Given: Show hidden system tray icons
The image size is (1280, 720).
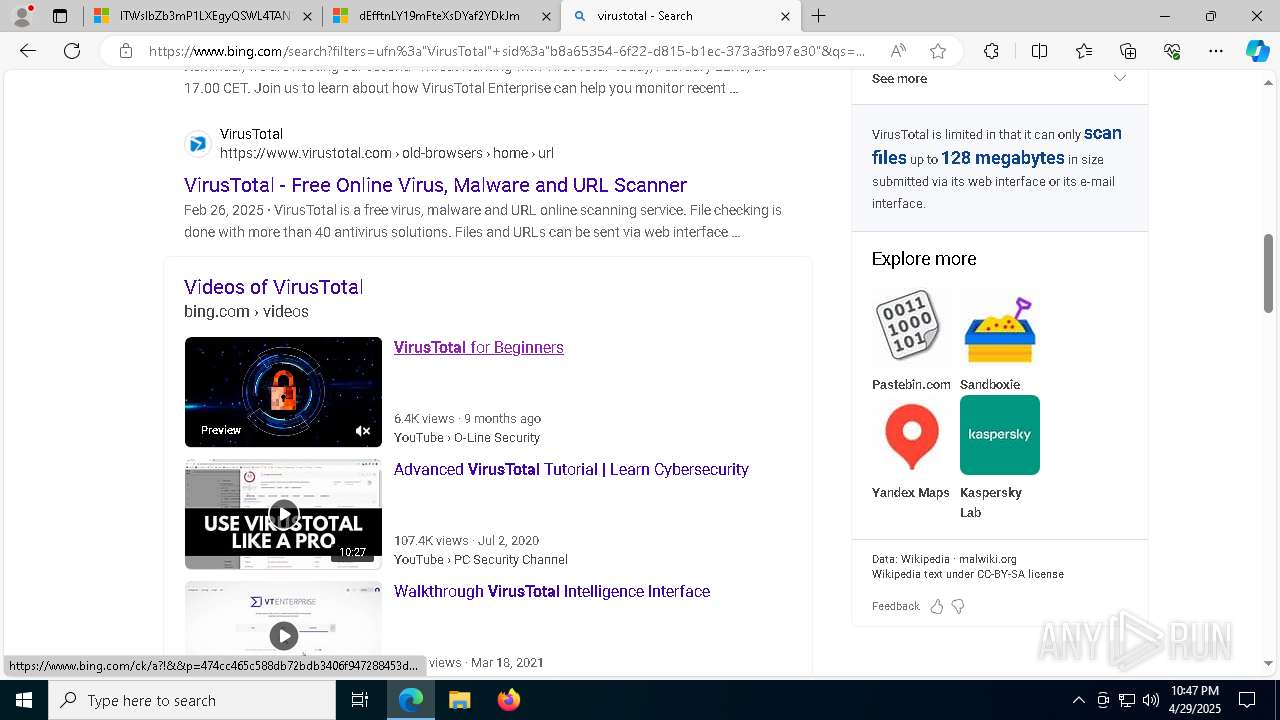Looking at the screenshot, I should coord(1078,700).
